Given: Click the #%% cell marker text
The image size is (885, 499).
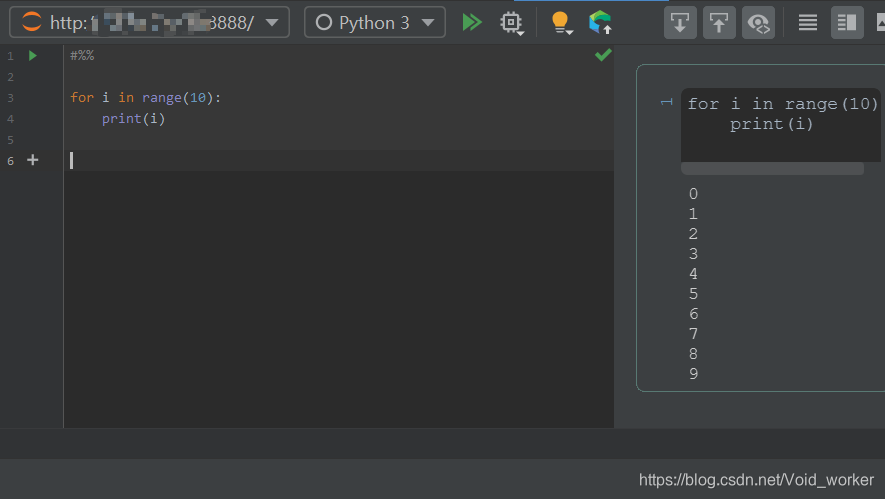Looking at the screenshot, I should 82,55.
